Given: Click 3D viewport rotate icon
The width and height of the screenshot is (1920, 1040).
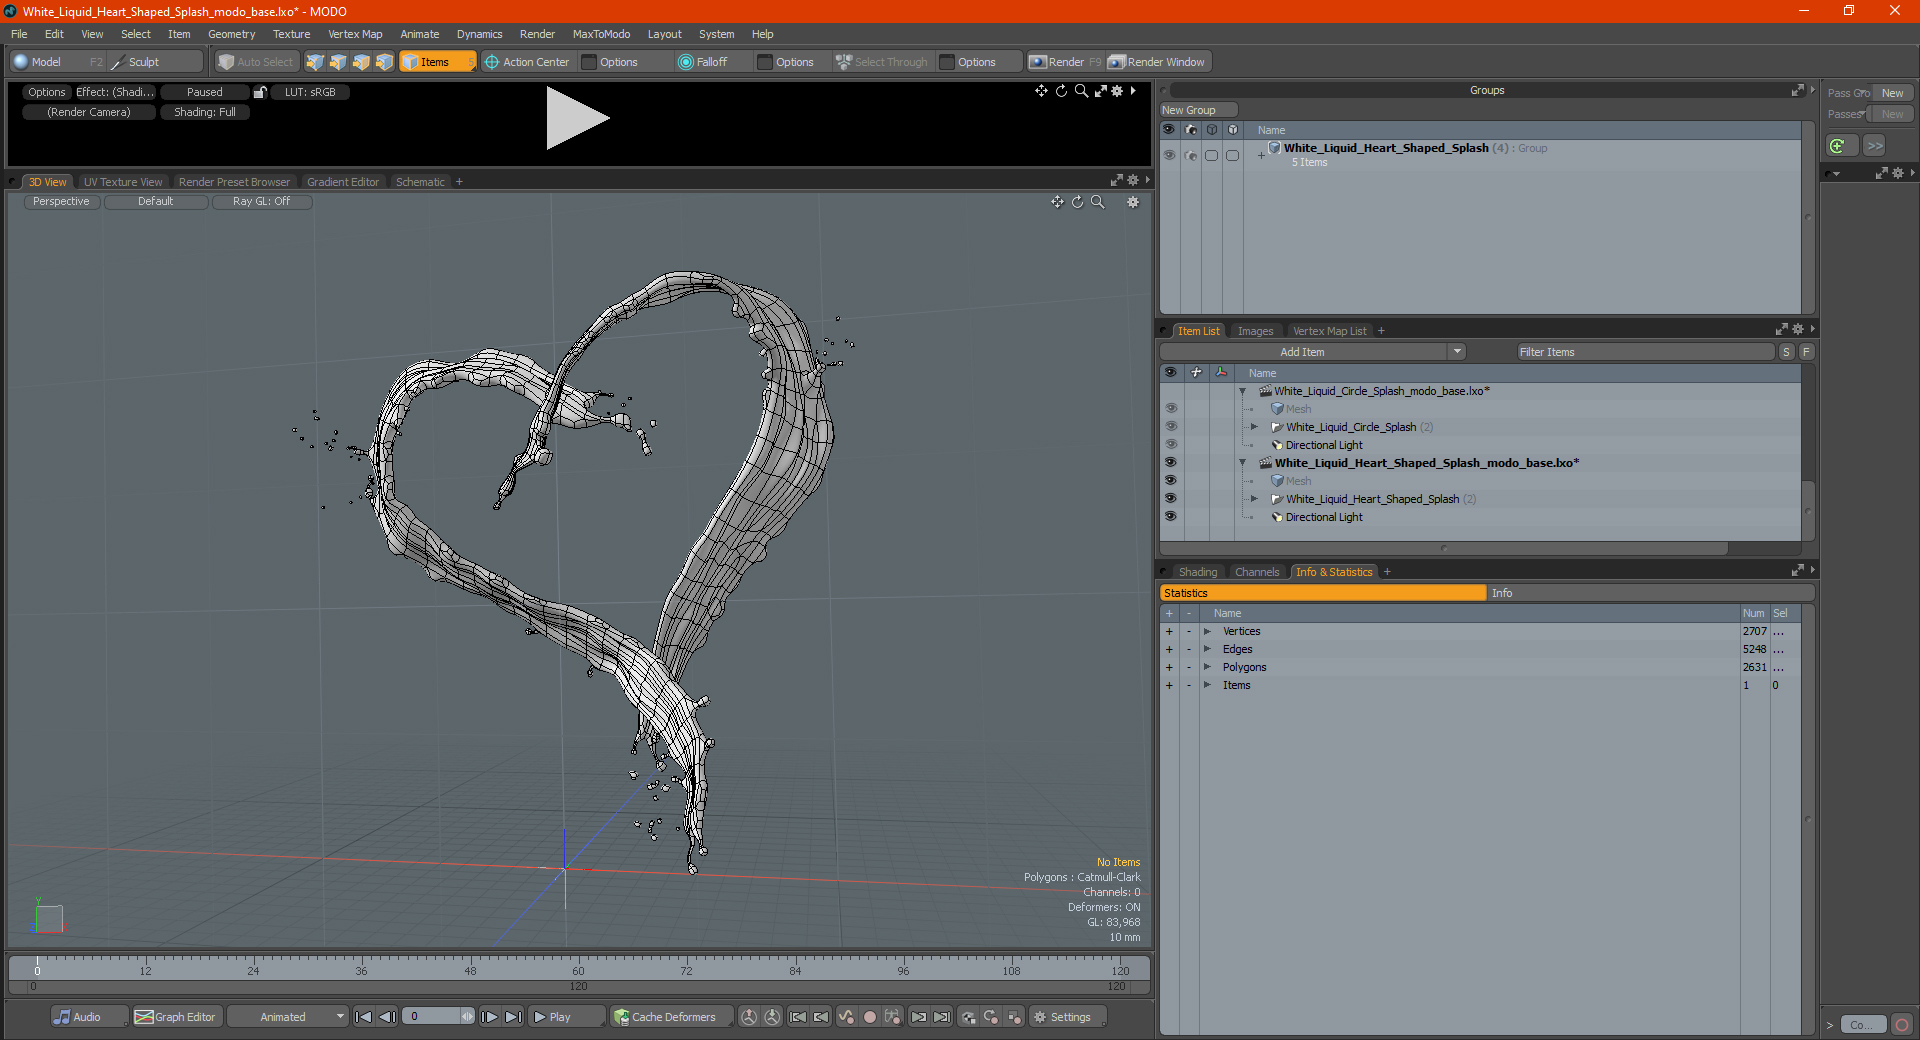Looking at the screenshot, I should click(x=1077, y=202).
